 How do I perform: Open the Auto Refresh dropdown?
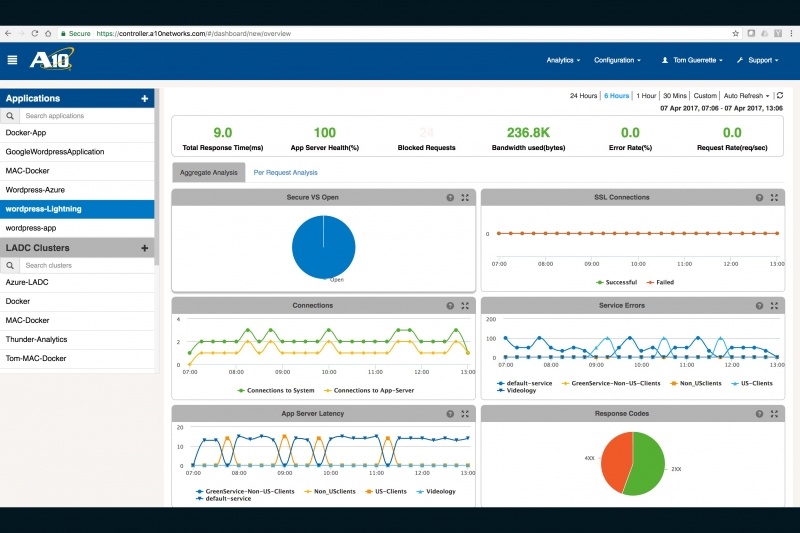point(746,95)
